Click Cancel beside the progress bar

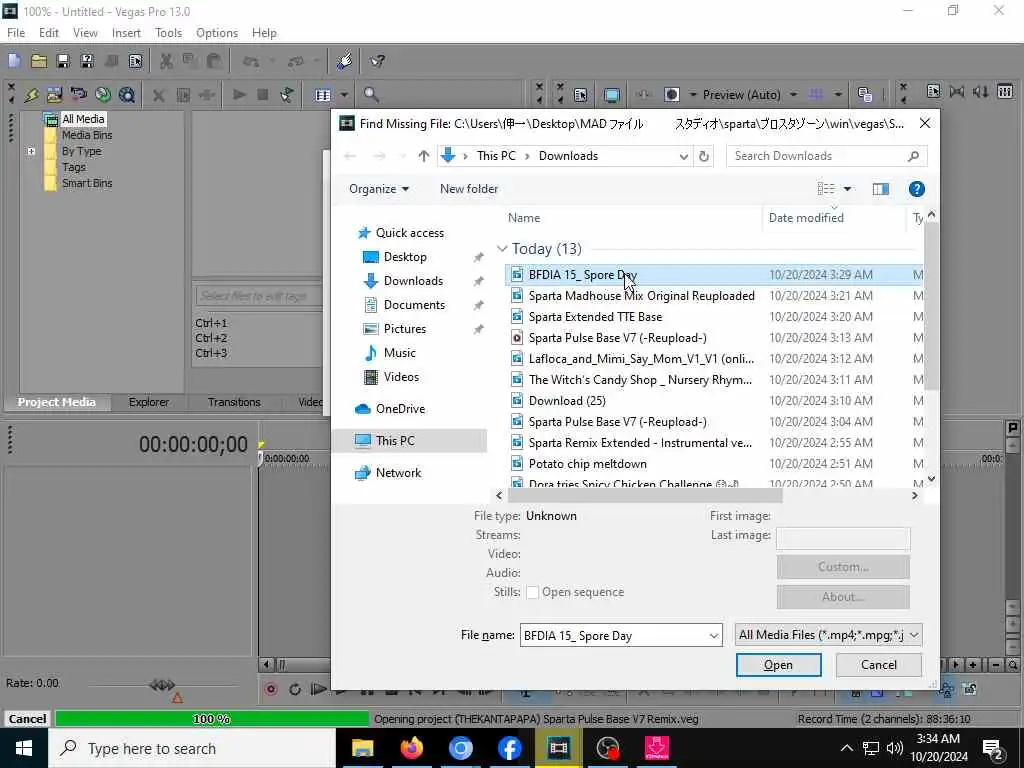click(27, 719)
